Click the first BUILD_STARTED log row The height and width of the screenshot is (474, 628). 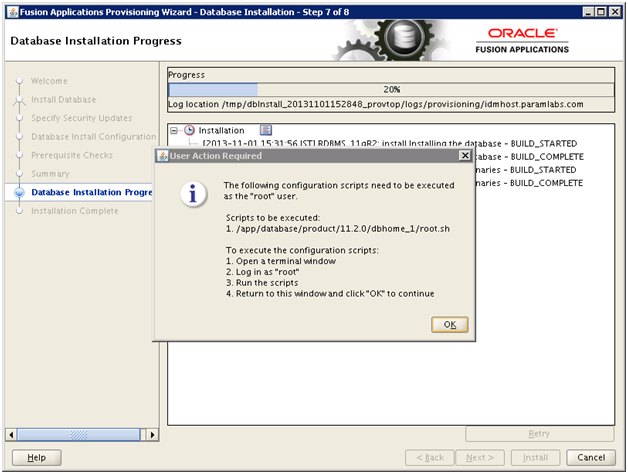pos(390,143)
